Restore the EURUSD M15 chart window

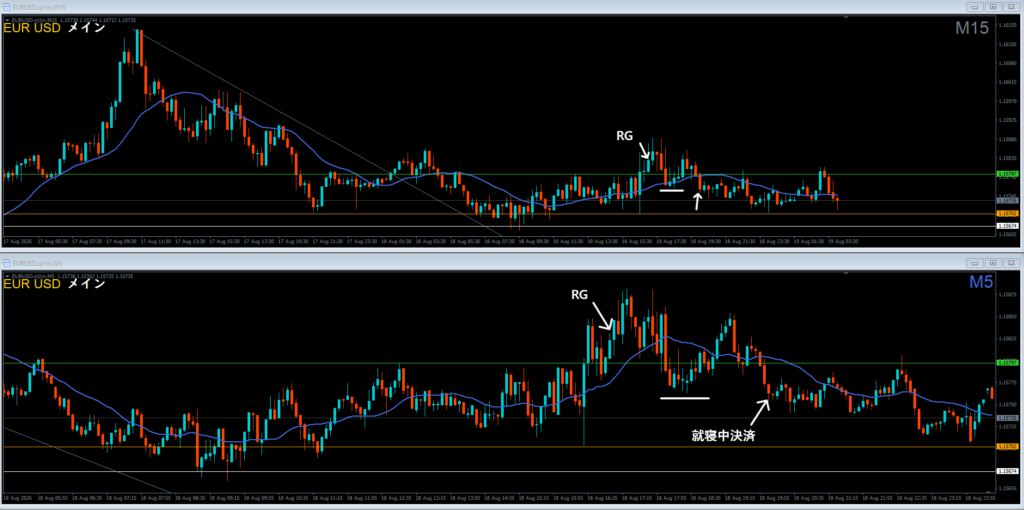pyautogui.click(x=993, y=7)
